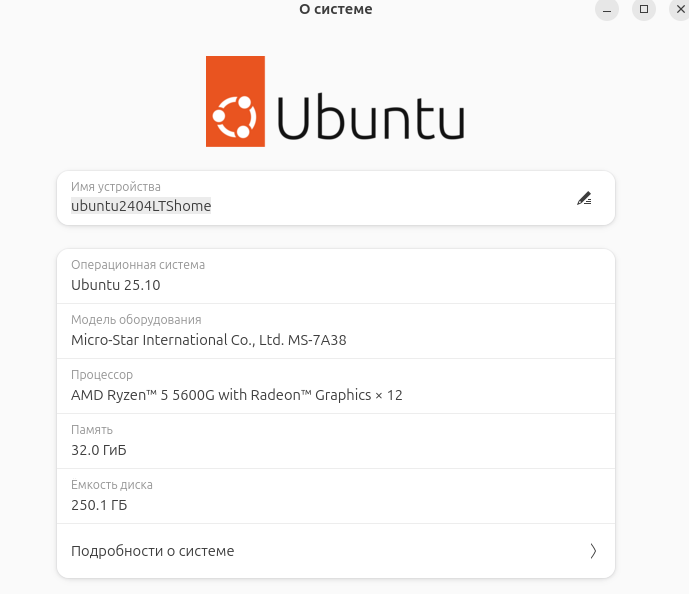Screen dimensions: 689x594
Task: Click the 250.1 ГБ disk capacity value
Action: (99, 505)
